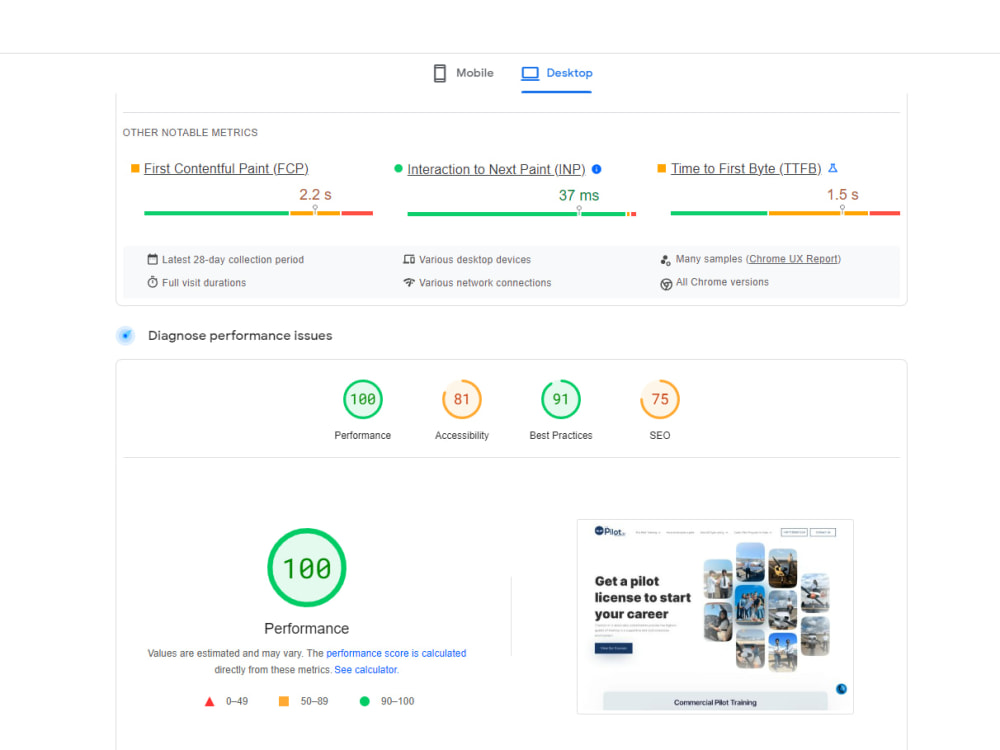Viewport: 1000px width, 750px height.
Task: Open the See calculator link
Action: (x=365, y=670)
